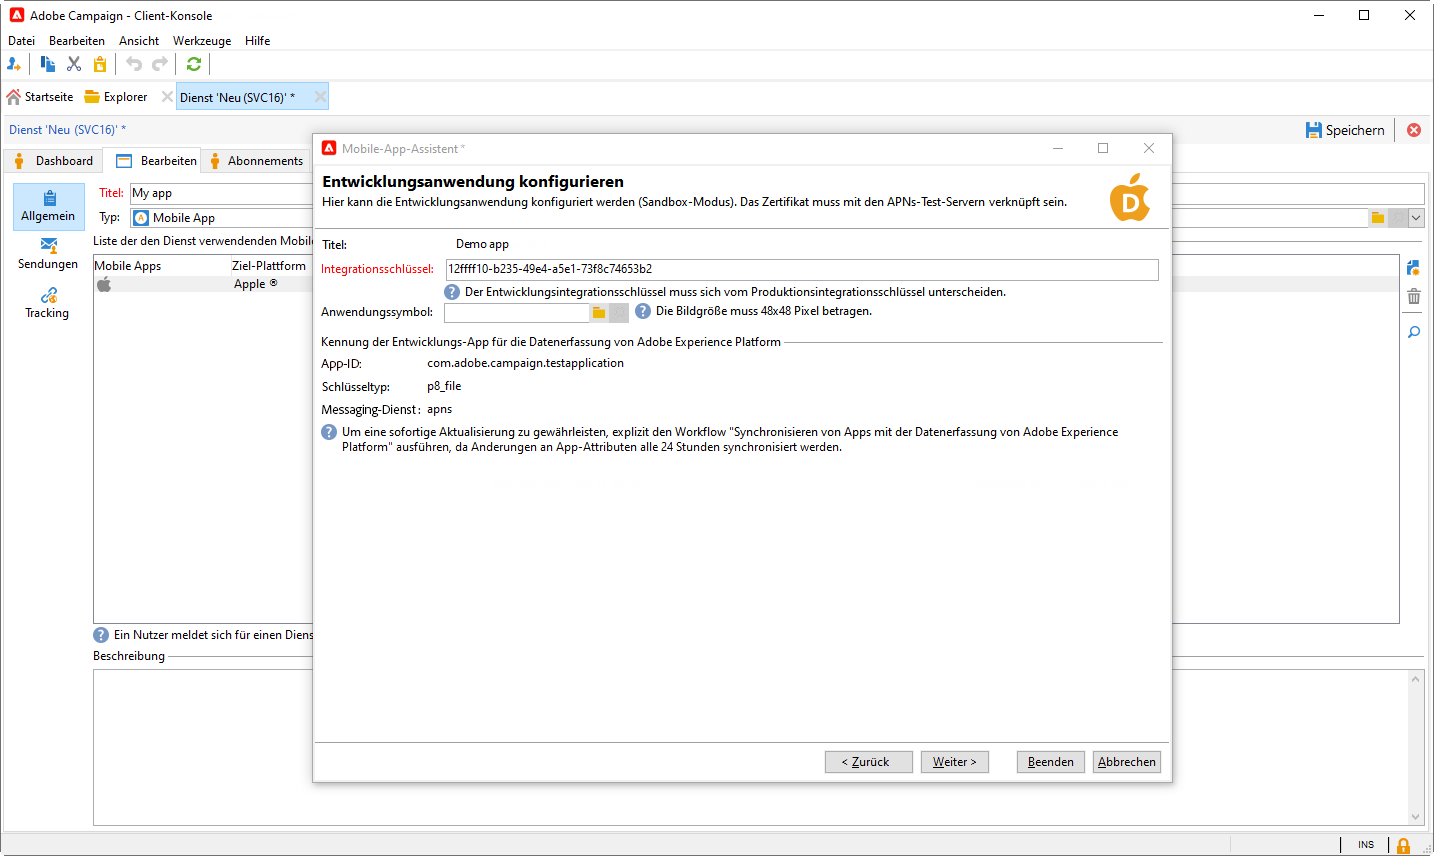Click the Weiter button in the assistant
The width and height of the screenshot is (1434, 856).
click(x=955, y=762)
